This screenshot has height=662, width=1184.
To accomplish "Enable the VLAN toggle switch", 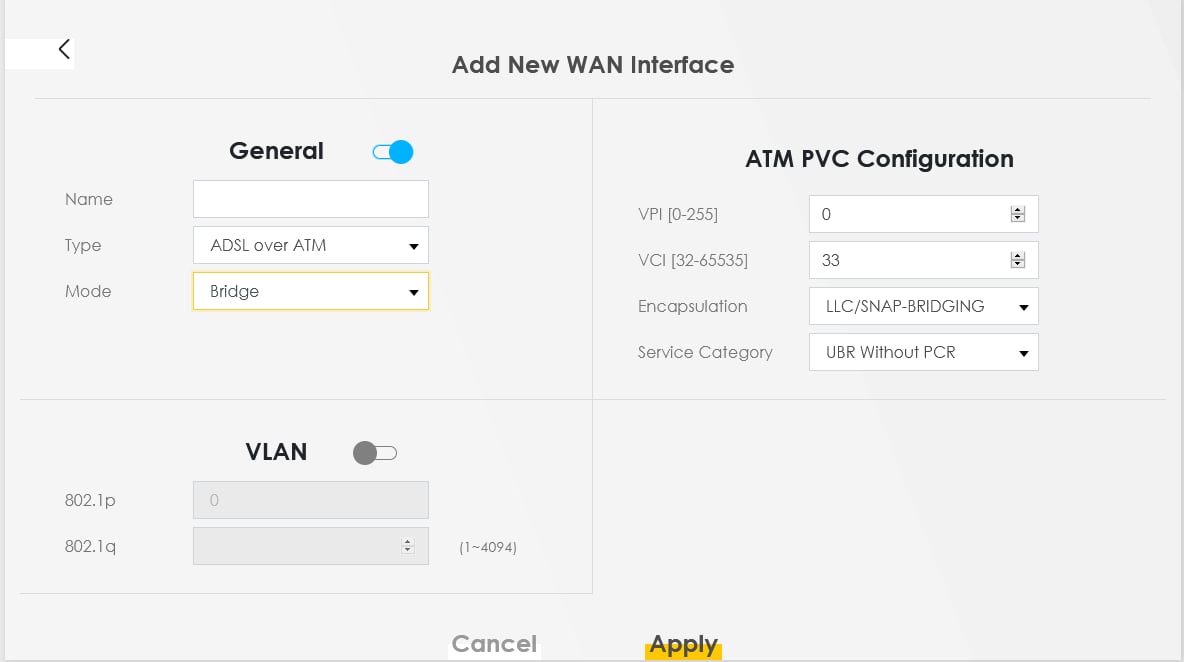I will click(x=375, y=453).
